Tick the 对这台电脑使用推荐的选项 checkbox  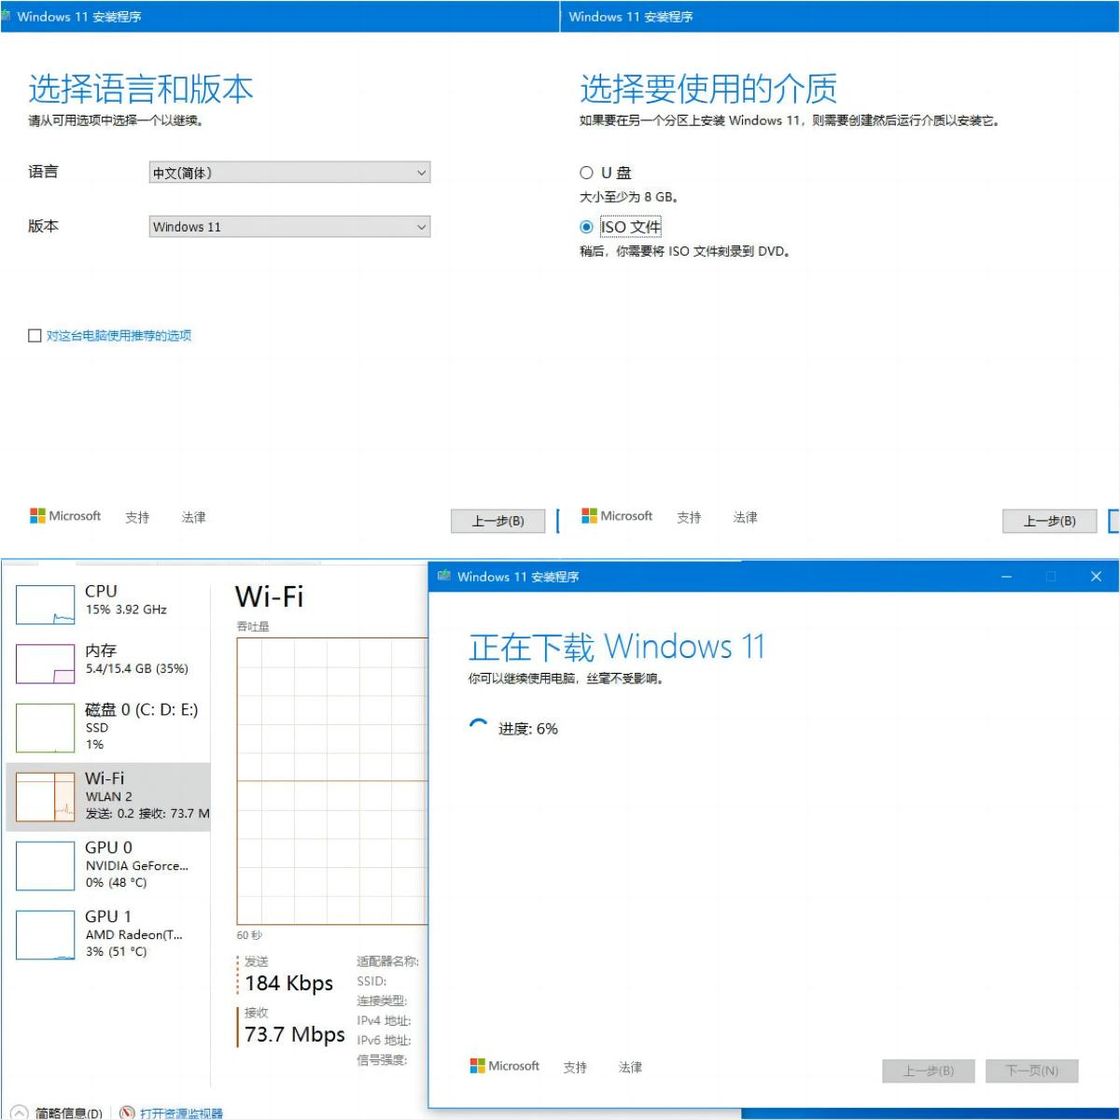pyautogui.click(x=34, y=336)
